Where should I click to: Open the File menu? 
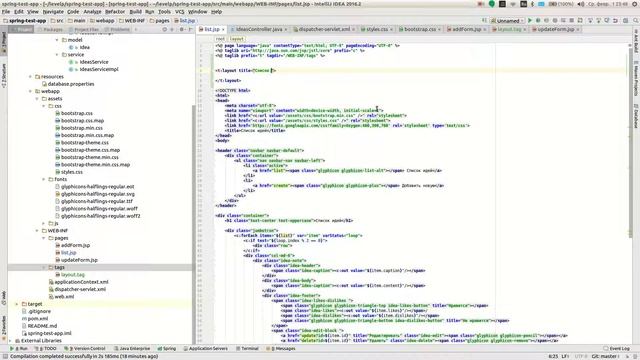coord(6,12)
